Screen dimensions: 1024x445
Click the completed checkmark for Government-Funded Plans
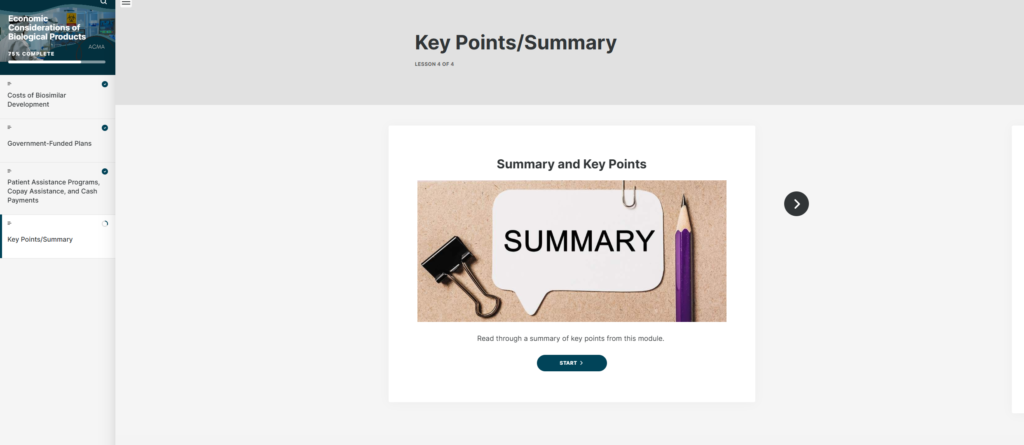click(105, 128)
